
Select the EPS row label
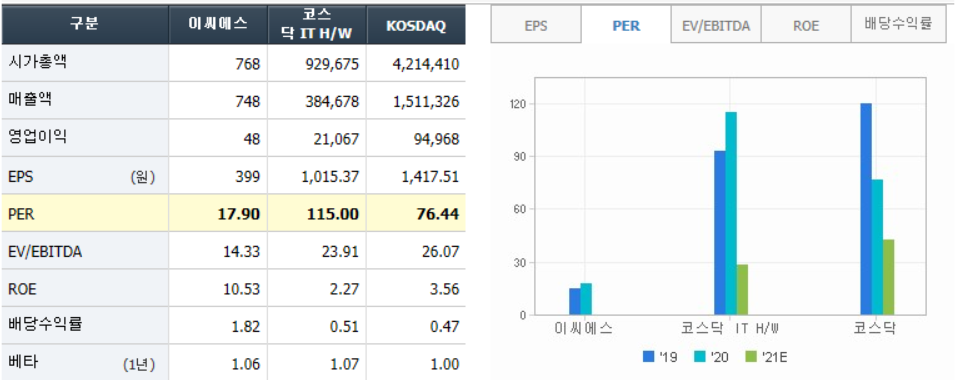(22, 177)
